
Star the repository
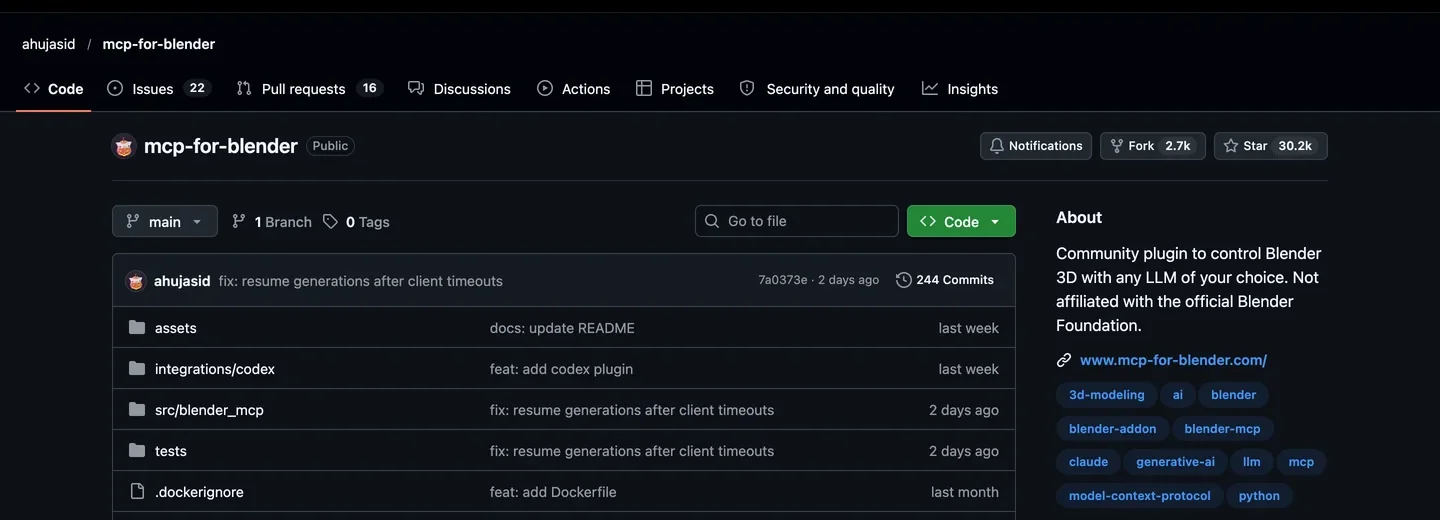coord(1271,146)
